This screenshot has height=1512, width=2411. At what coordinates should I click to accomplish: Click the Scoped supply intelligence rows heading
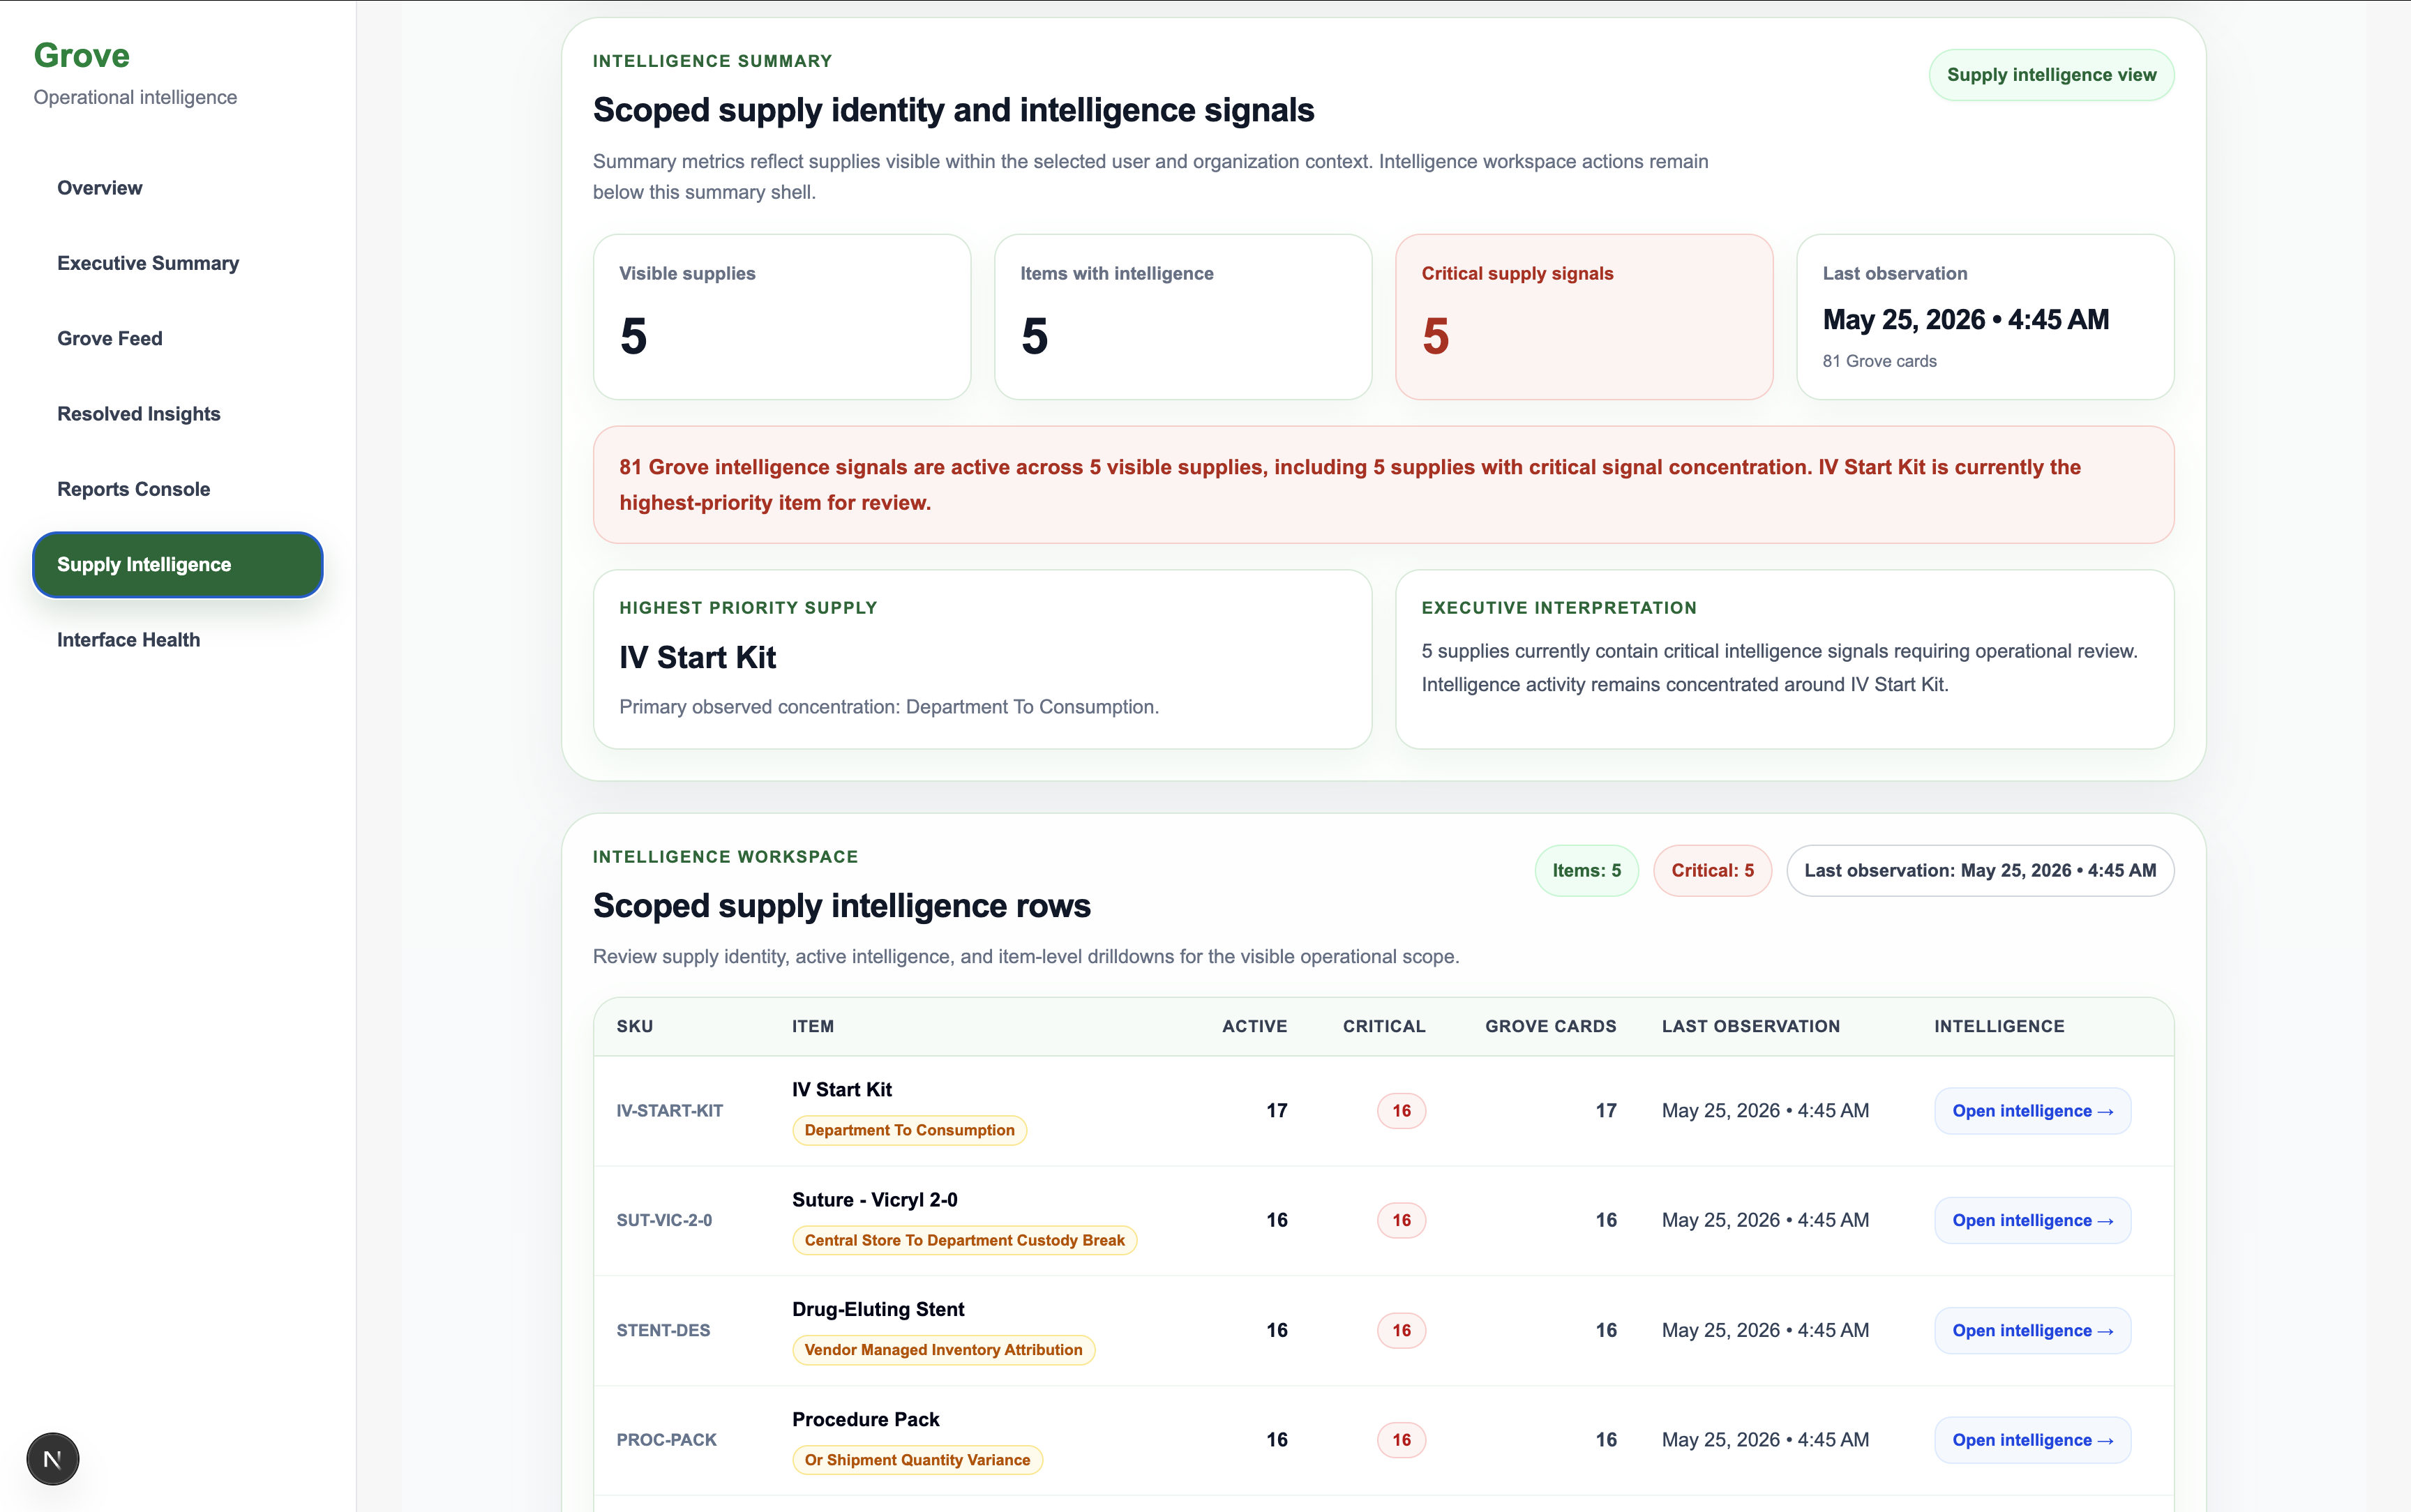[x=842, y=906]
